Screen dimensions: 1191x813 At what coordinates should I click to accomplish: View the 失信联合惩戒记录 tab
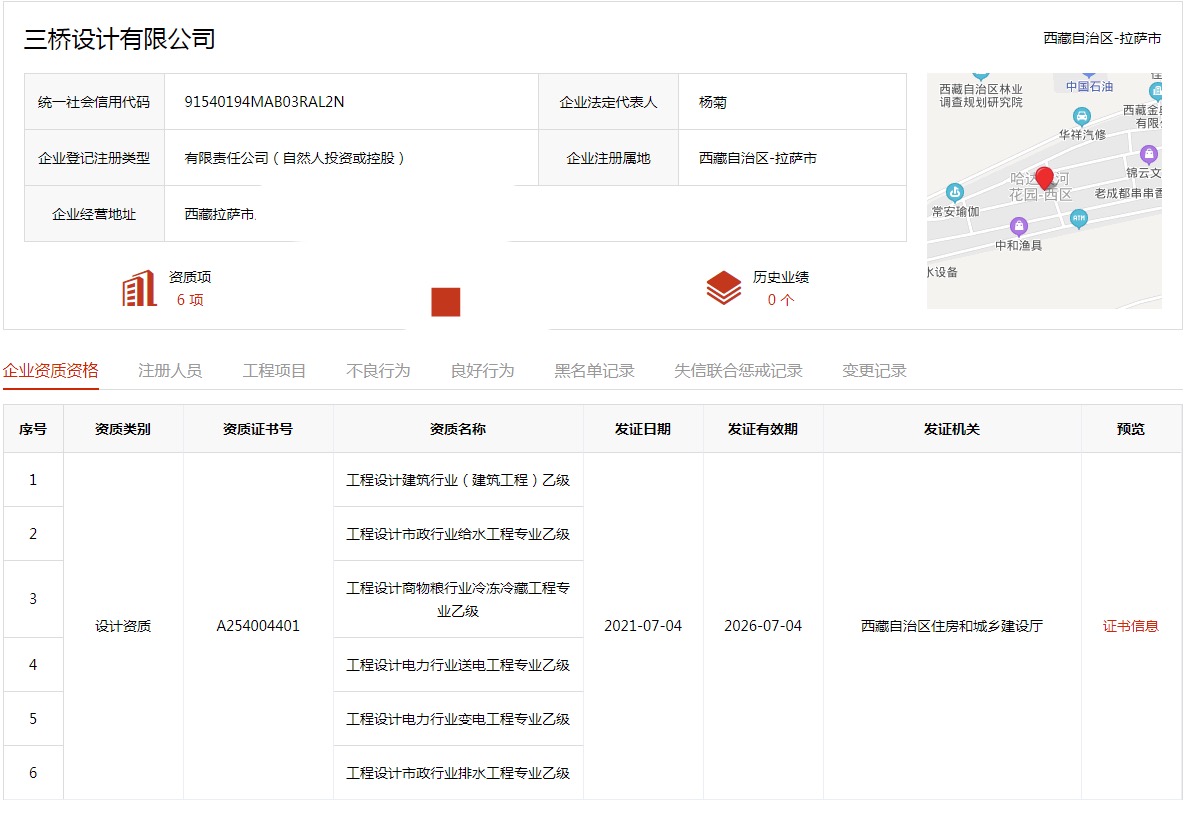point(738,371)
